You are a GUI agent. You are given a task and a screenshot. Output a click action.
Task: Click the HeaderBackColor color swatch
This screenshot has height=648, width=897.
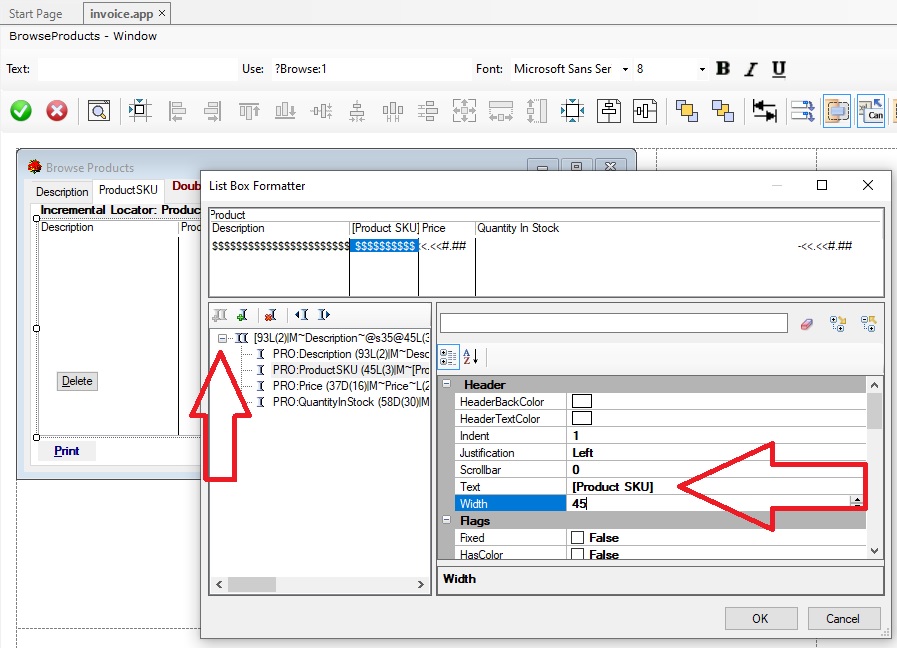coord(581,402)
